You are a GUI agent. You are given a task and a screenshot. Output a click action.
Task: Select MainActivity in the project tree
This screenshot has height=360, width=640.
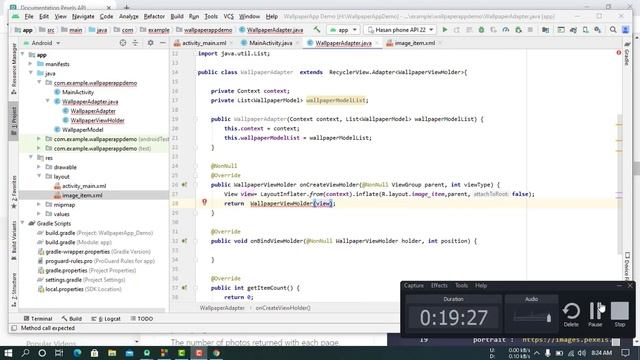[78, 92]
